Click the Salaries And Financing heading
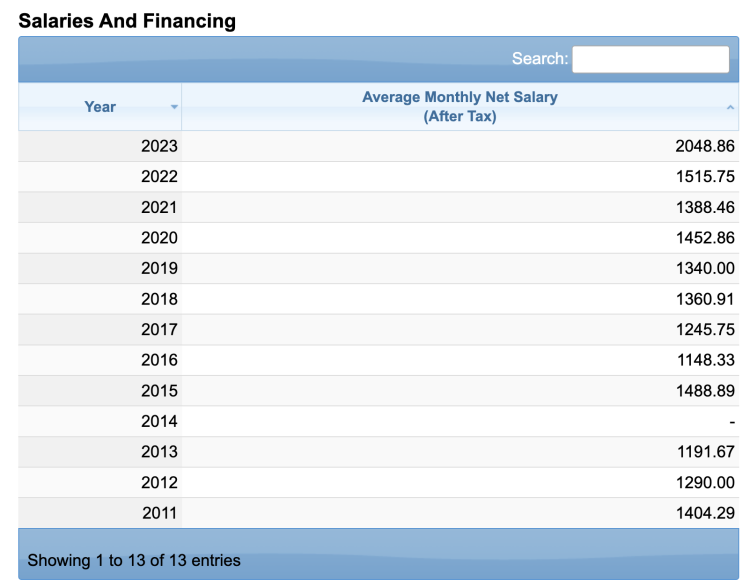 (x=127, y=20)
